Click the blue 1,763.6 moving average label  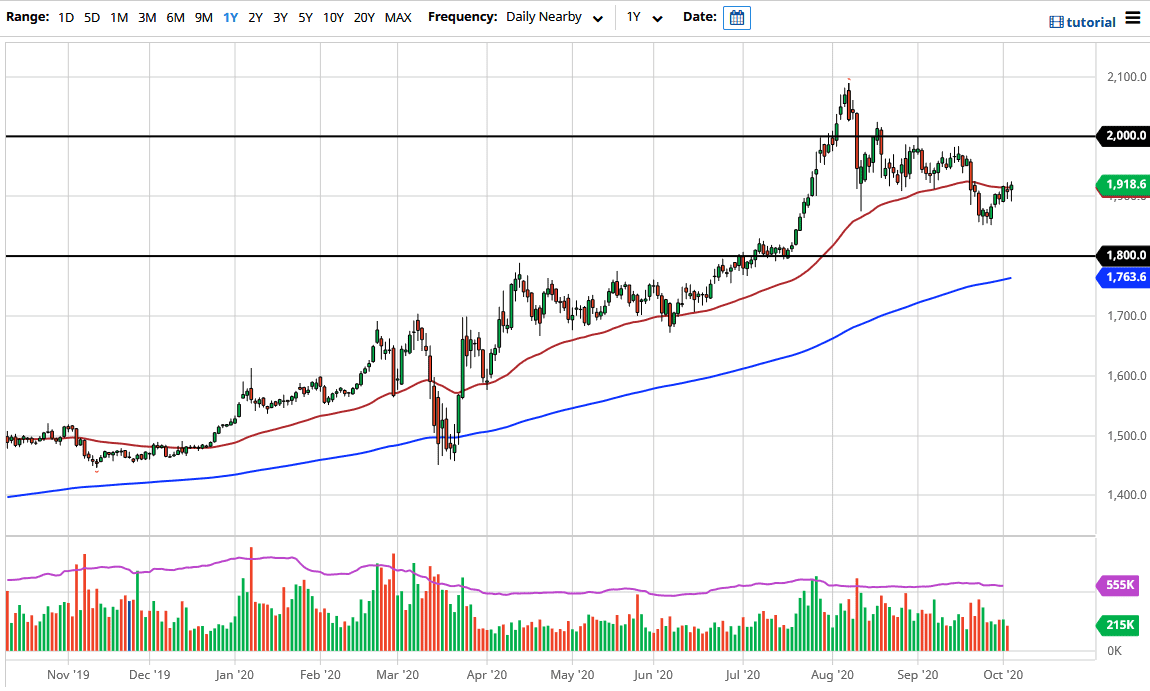pos(1123,277)
